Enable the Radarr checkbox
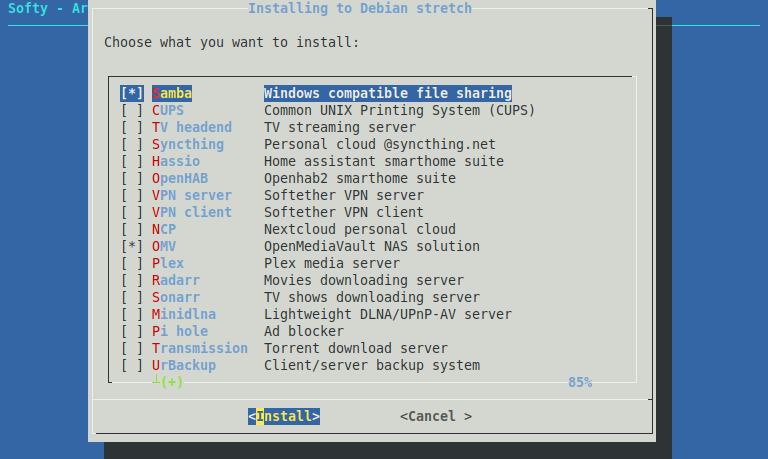 (x=132, y=280)
